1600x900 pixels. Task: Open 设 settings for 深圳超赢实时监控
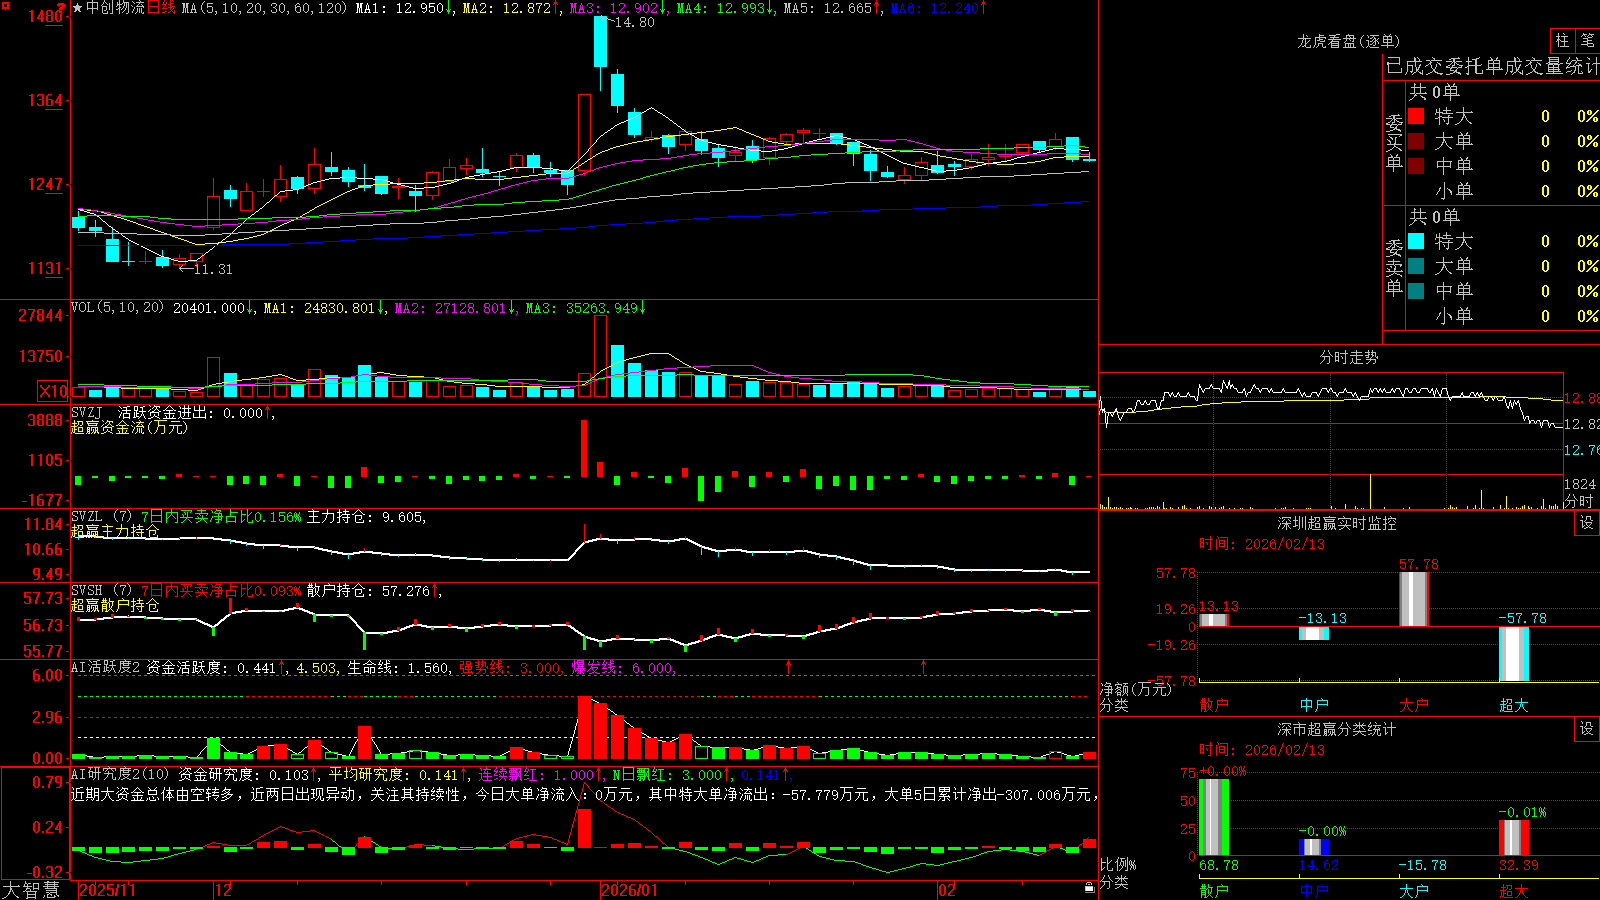[x=1587, y=523]
